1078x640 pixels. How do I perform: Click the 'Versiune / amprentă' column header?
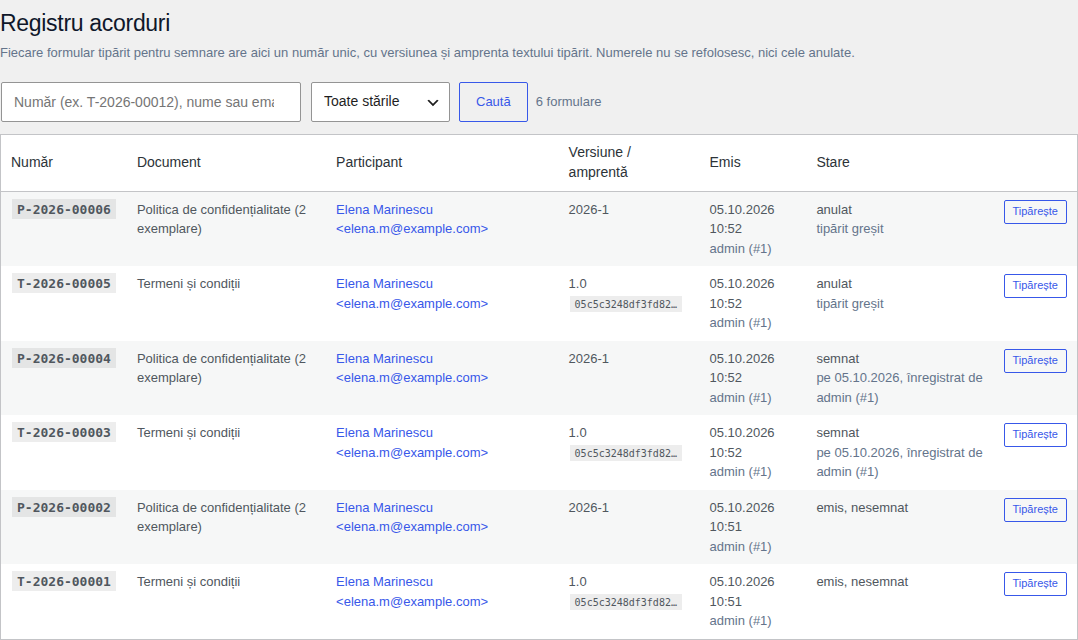[x=600, y=162]
